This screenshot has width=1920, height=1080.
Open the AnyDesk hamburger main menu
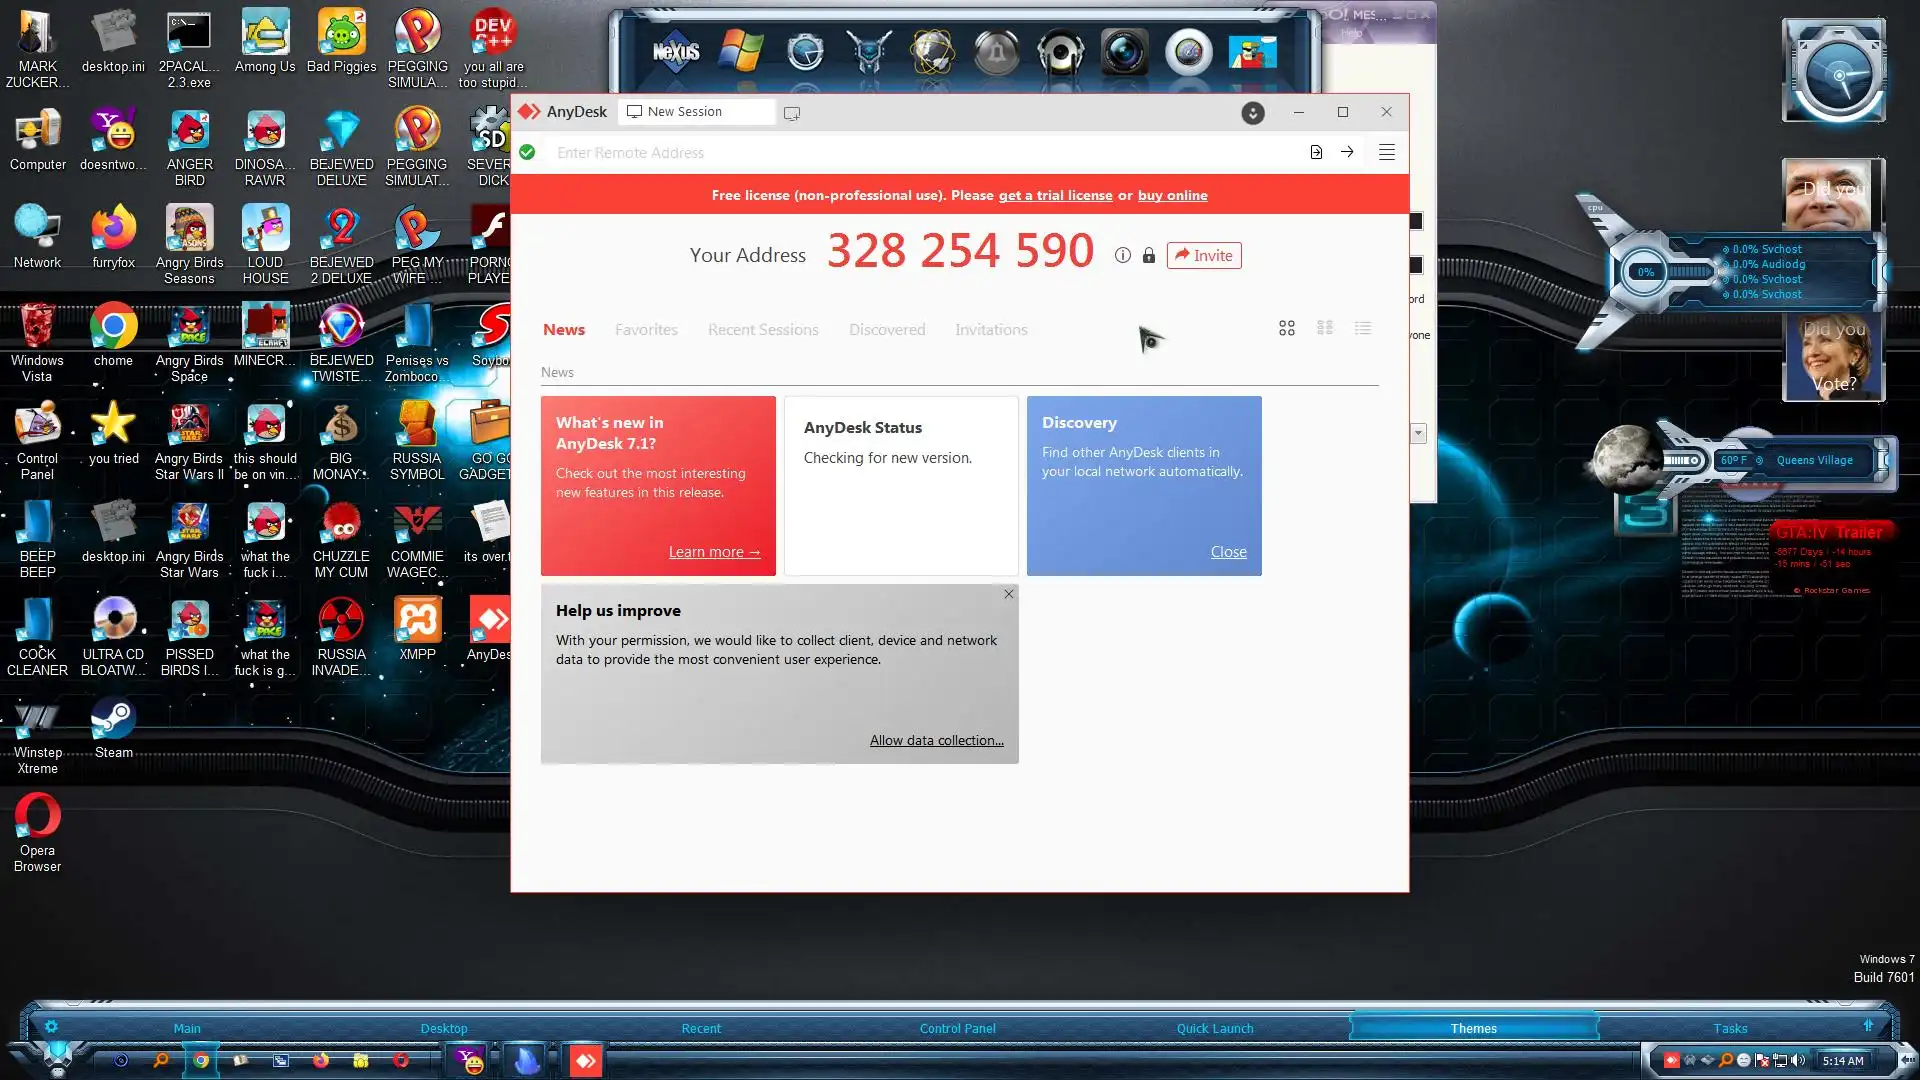[x=1386, y=152]
